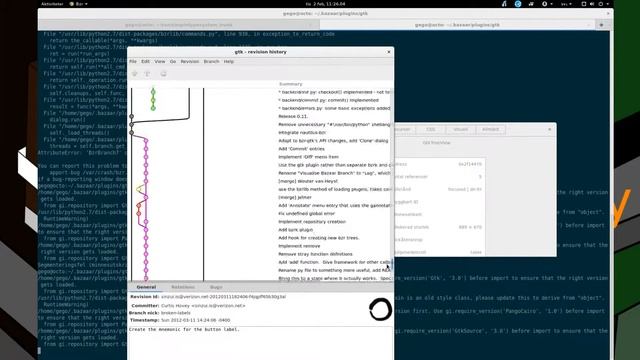
Task: Select revision "Add 'Commit' entries"
Action: [x=301, y=149]
